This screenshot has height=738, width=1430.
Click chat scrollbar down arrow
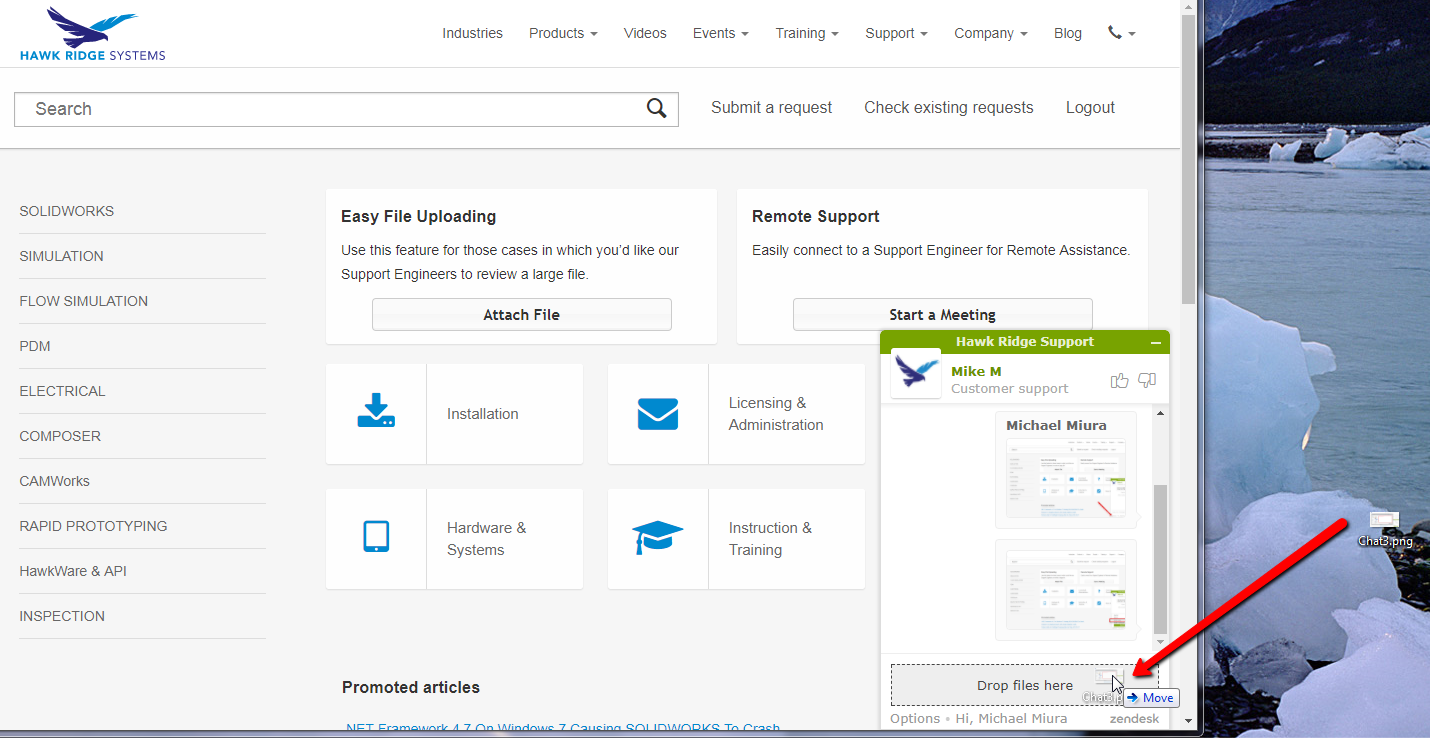coord(1160,642)
